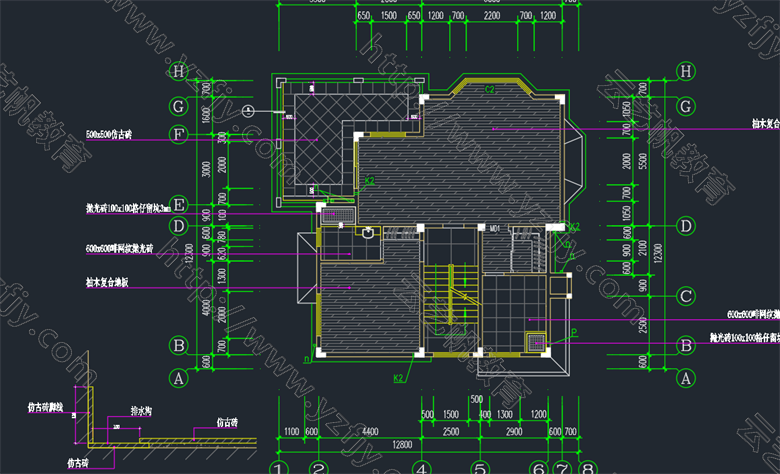Select the K2 label below axis 4 wall
The image size is (780, 474).
(398, 378)
